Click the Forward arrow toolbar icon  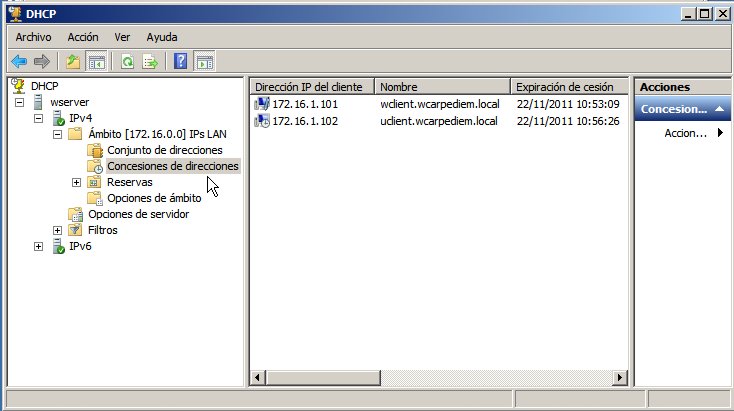(42, 61)
